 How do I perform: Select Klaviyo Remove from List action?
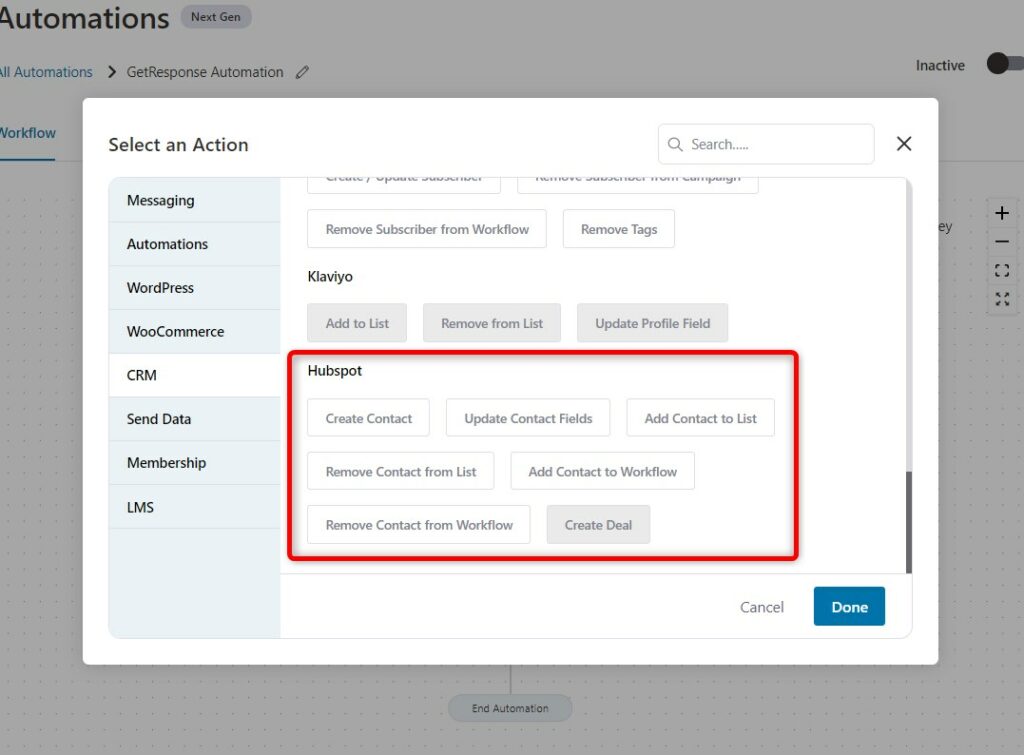(492, 323)
